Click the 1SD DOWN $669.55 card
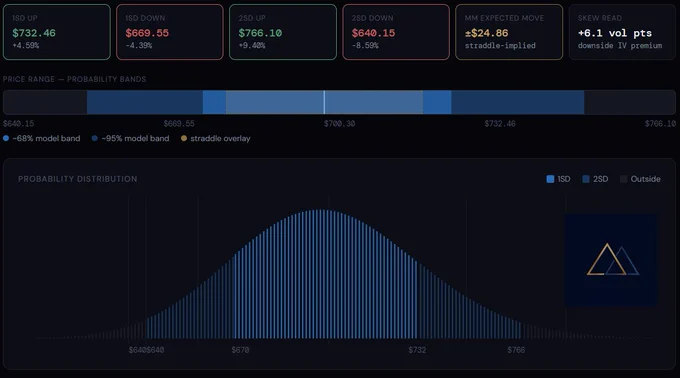This screenshot has width=680, height=378. tap(170, 32)
